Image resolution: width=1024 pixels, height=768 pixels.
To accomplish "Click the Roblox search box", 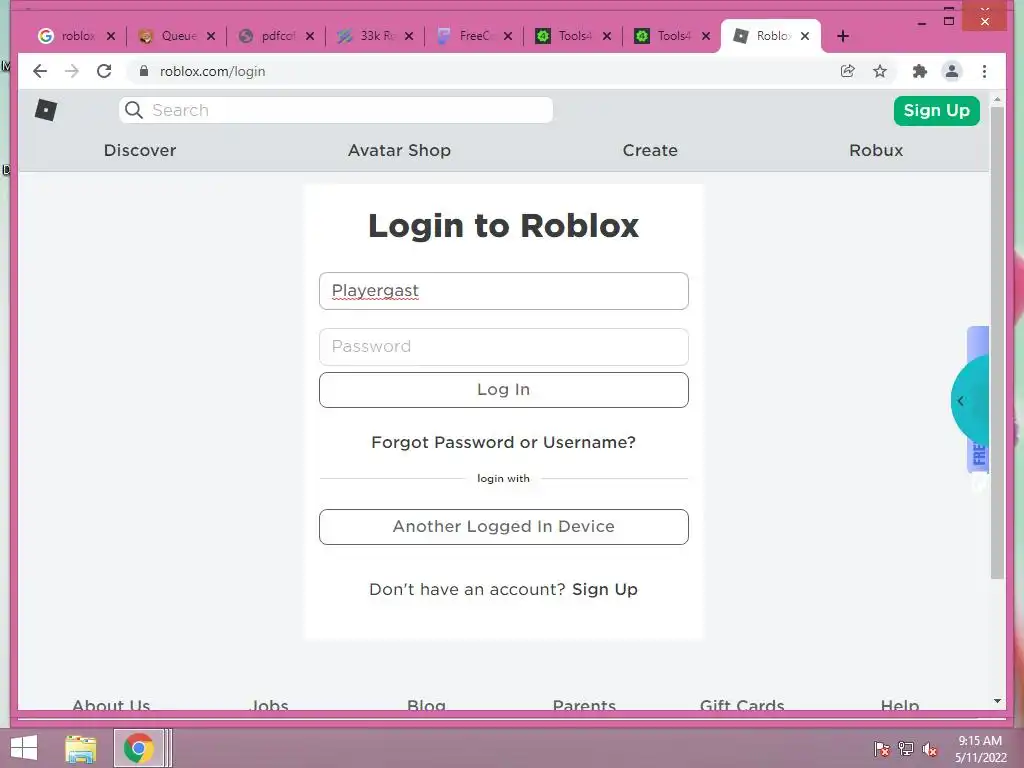I will (x=336, y=110).
